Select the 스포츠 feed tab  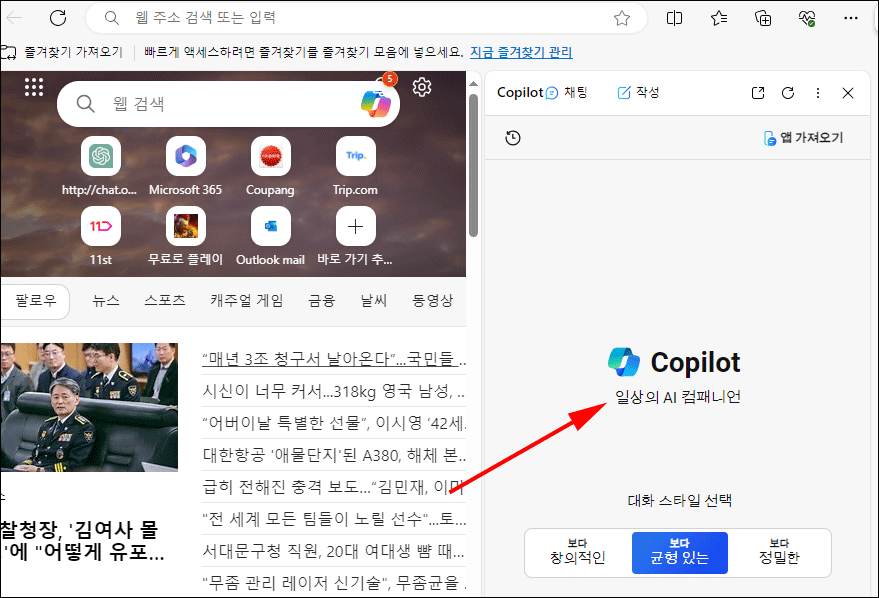165,301
